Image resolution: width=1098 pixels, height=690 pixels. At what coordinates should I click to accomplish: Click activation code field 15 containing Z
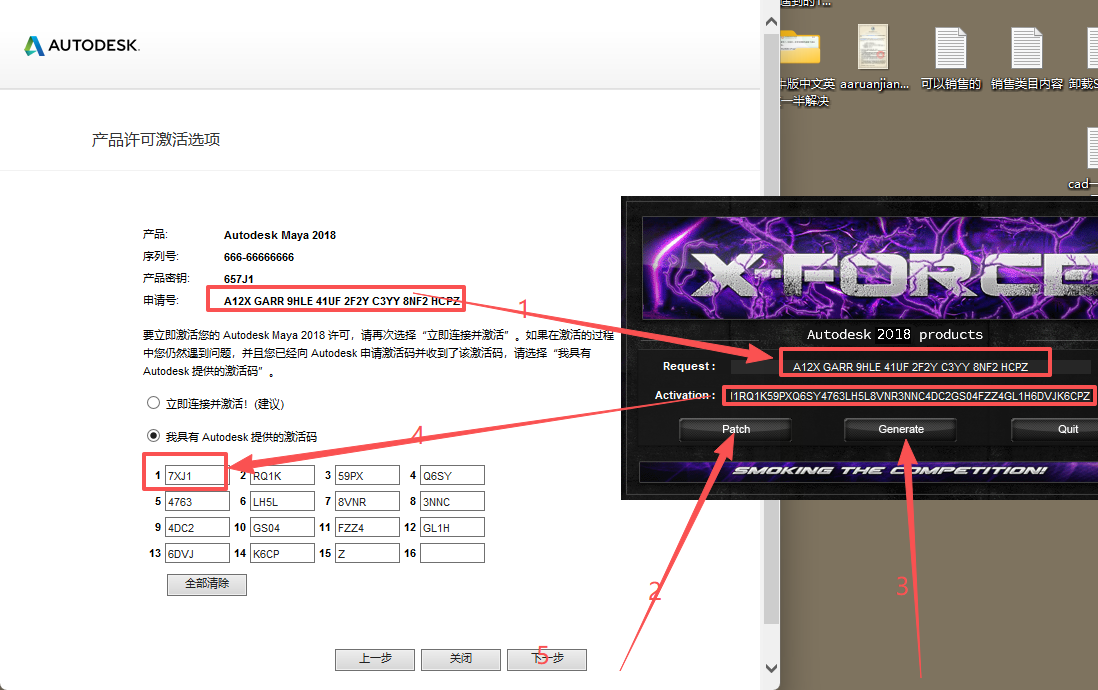click(x=367, y=553)
